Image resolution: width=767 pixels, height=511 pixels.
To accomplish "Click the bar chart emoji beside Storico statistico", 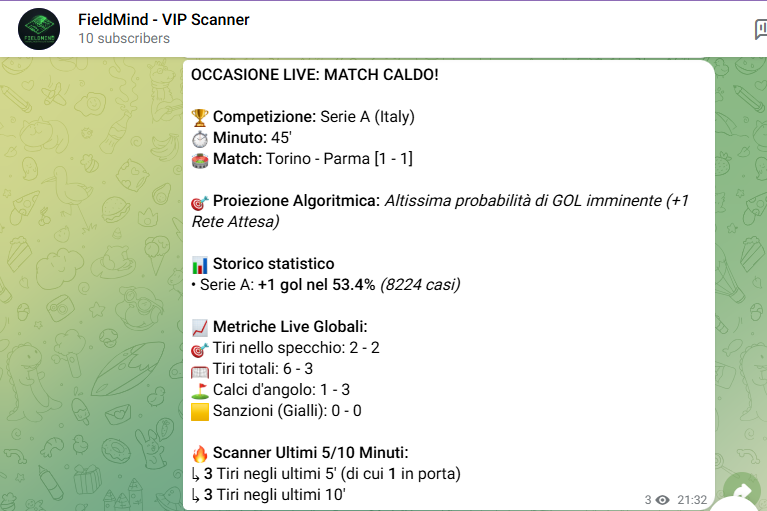I will pyautogui.click(x=200, y=264).
